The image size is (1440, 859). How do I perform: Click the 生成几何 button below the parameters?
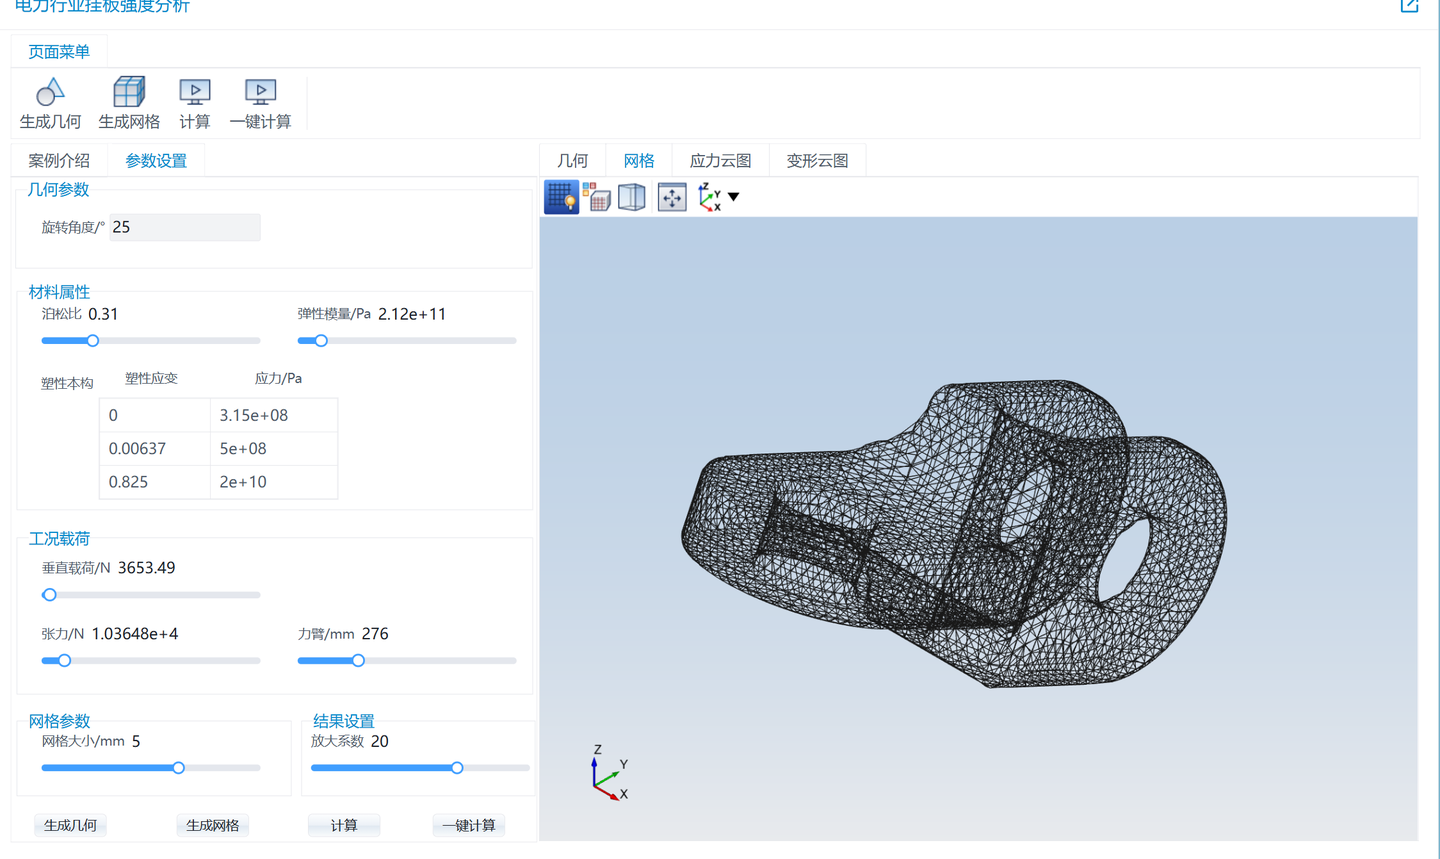70,825
